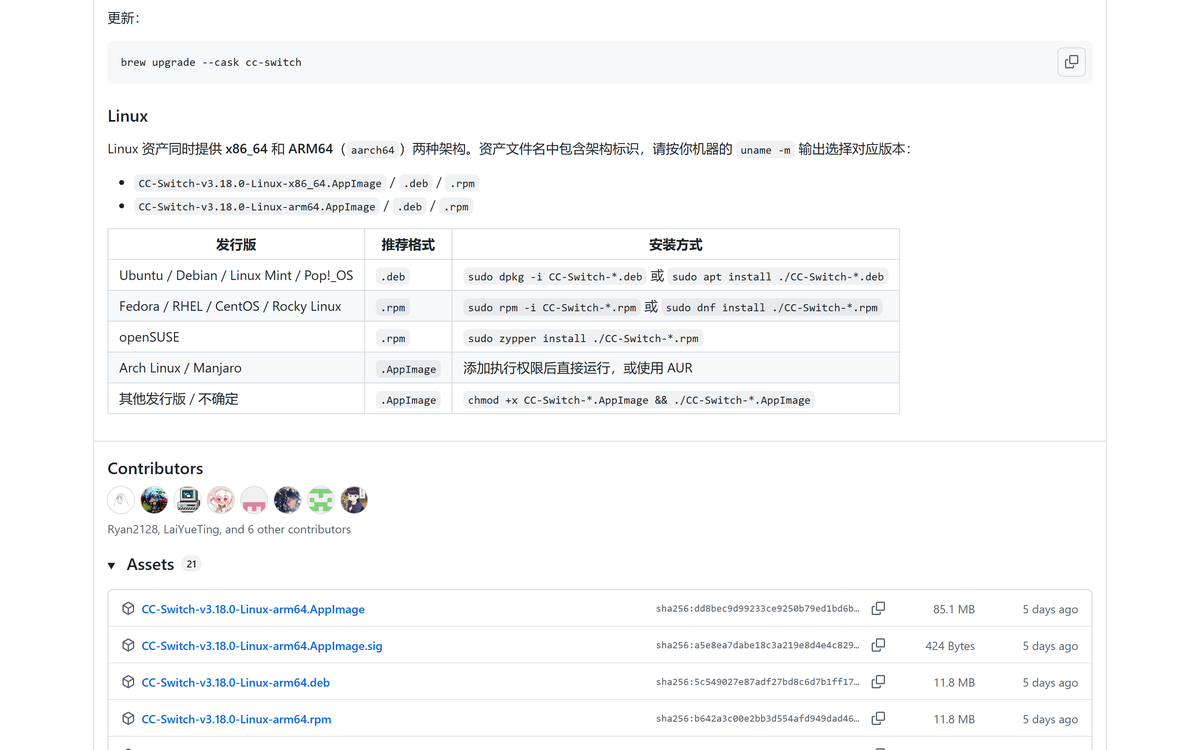Screen dimensions: 1200x750
Task: Open seventh contributor avatar, green identicon
Action: point(321,500)
